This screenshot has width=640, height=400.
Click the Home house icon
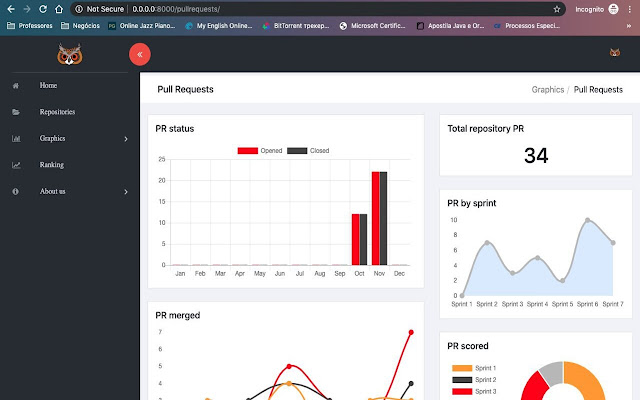[16, 86]
